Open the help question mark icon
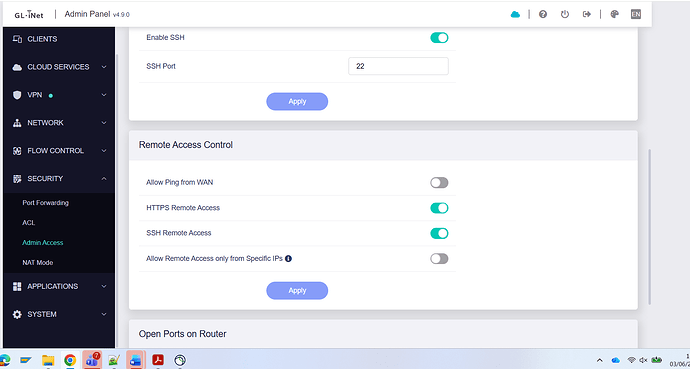The image size is (690, 369). click(x=543, y=15)
